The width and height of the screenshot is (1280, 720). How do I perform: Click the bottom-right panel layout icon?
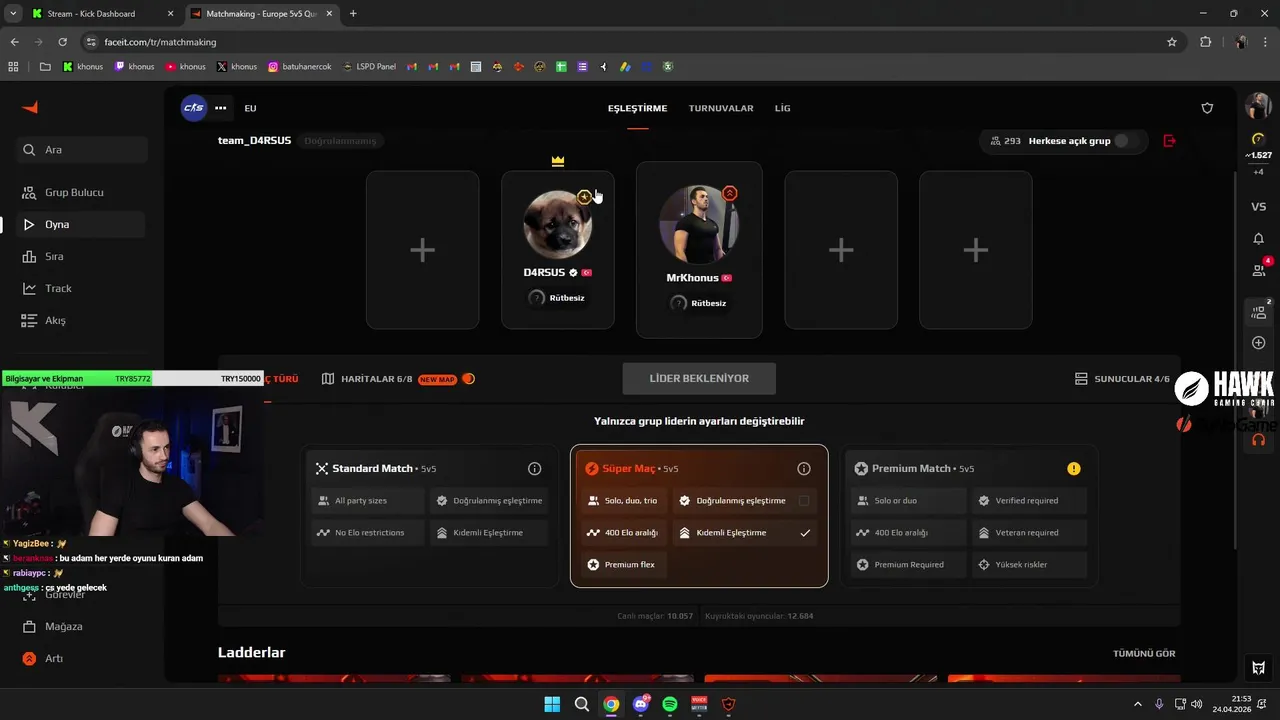[x=1259, y=668]
